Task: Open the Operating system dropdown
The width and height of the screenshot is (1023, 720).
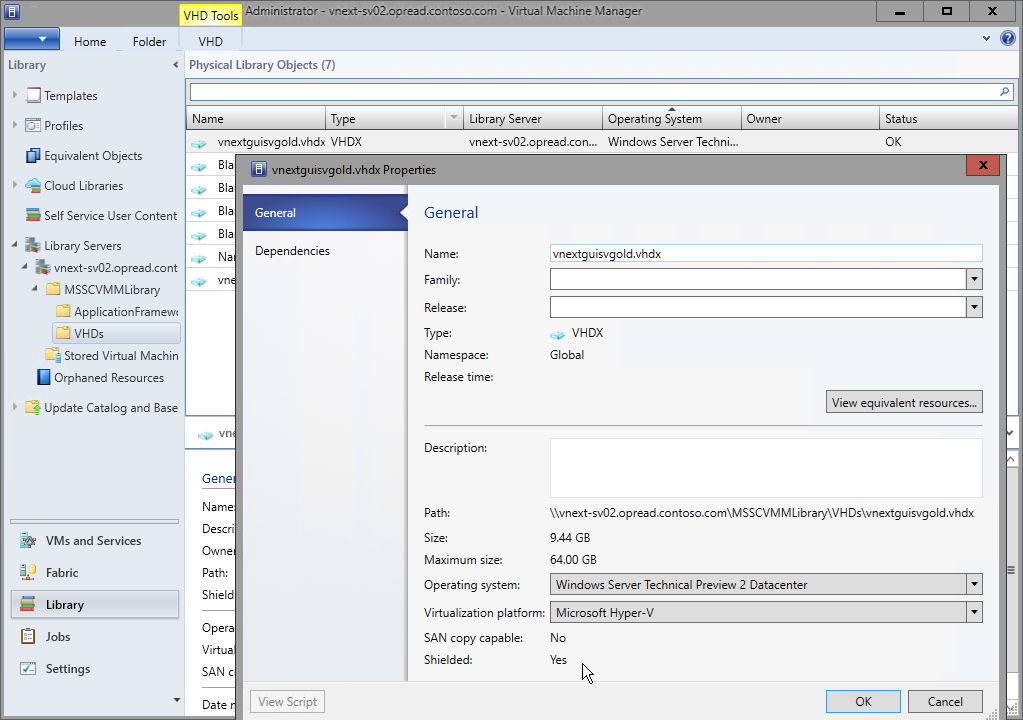Action: tap(973, 584)
